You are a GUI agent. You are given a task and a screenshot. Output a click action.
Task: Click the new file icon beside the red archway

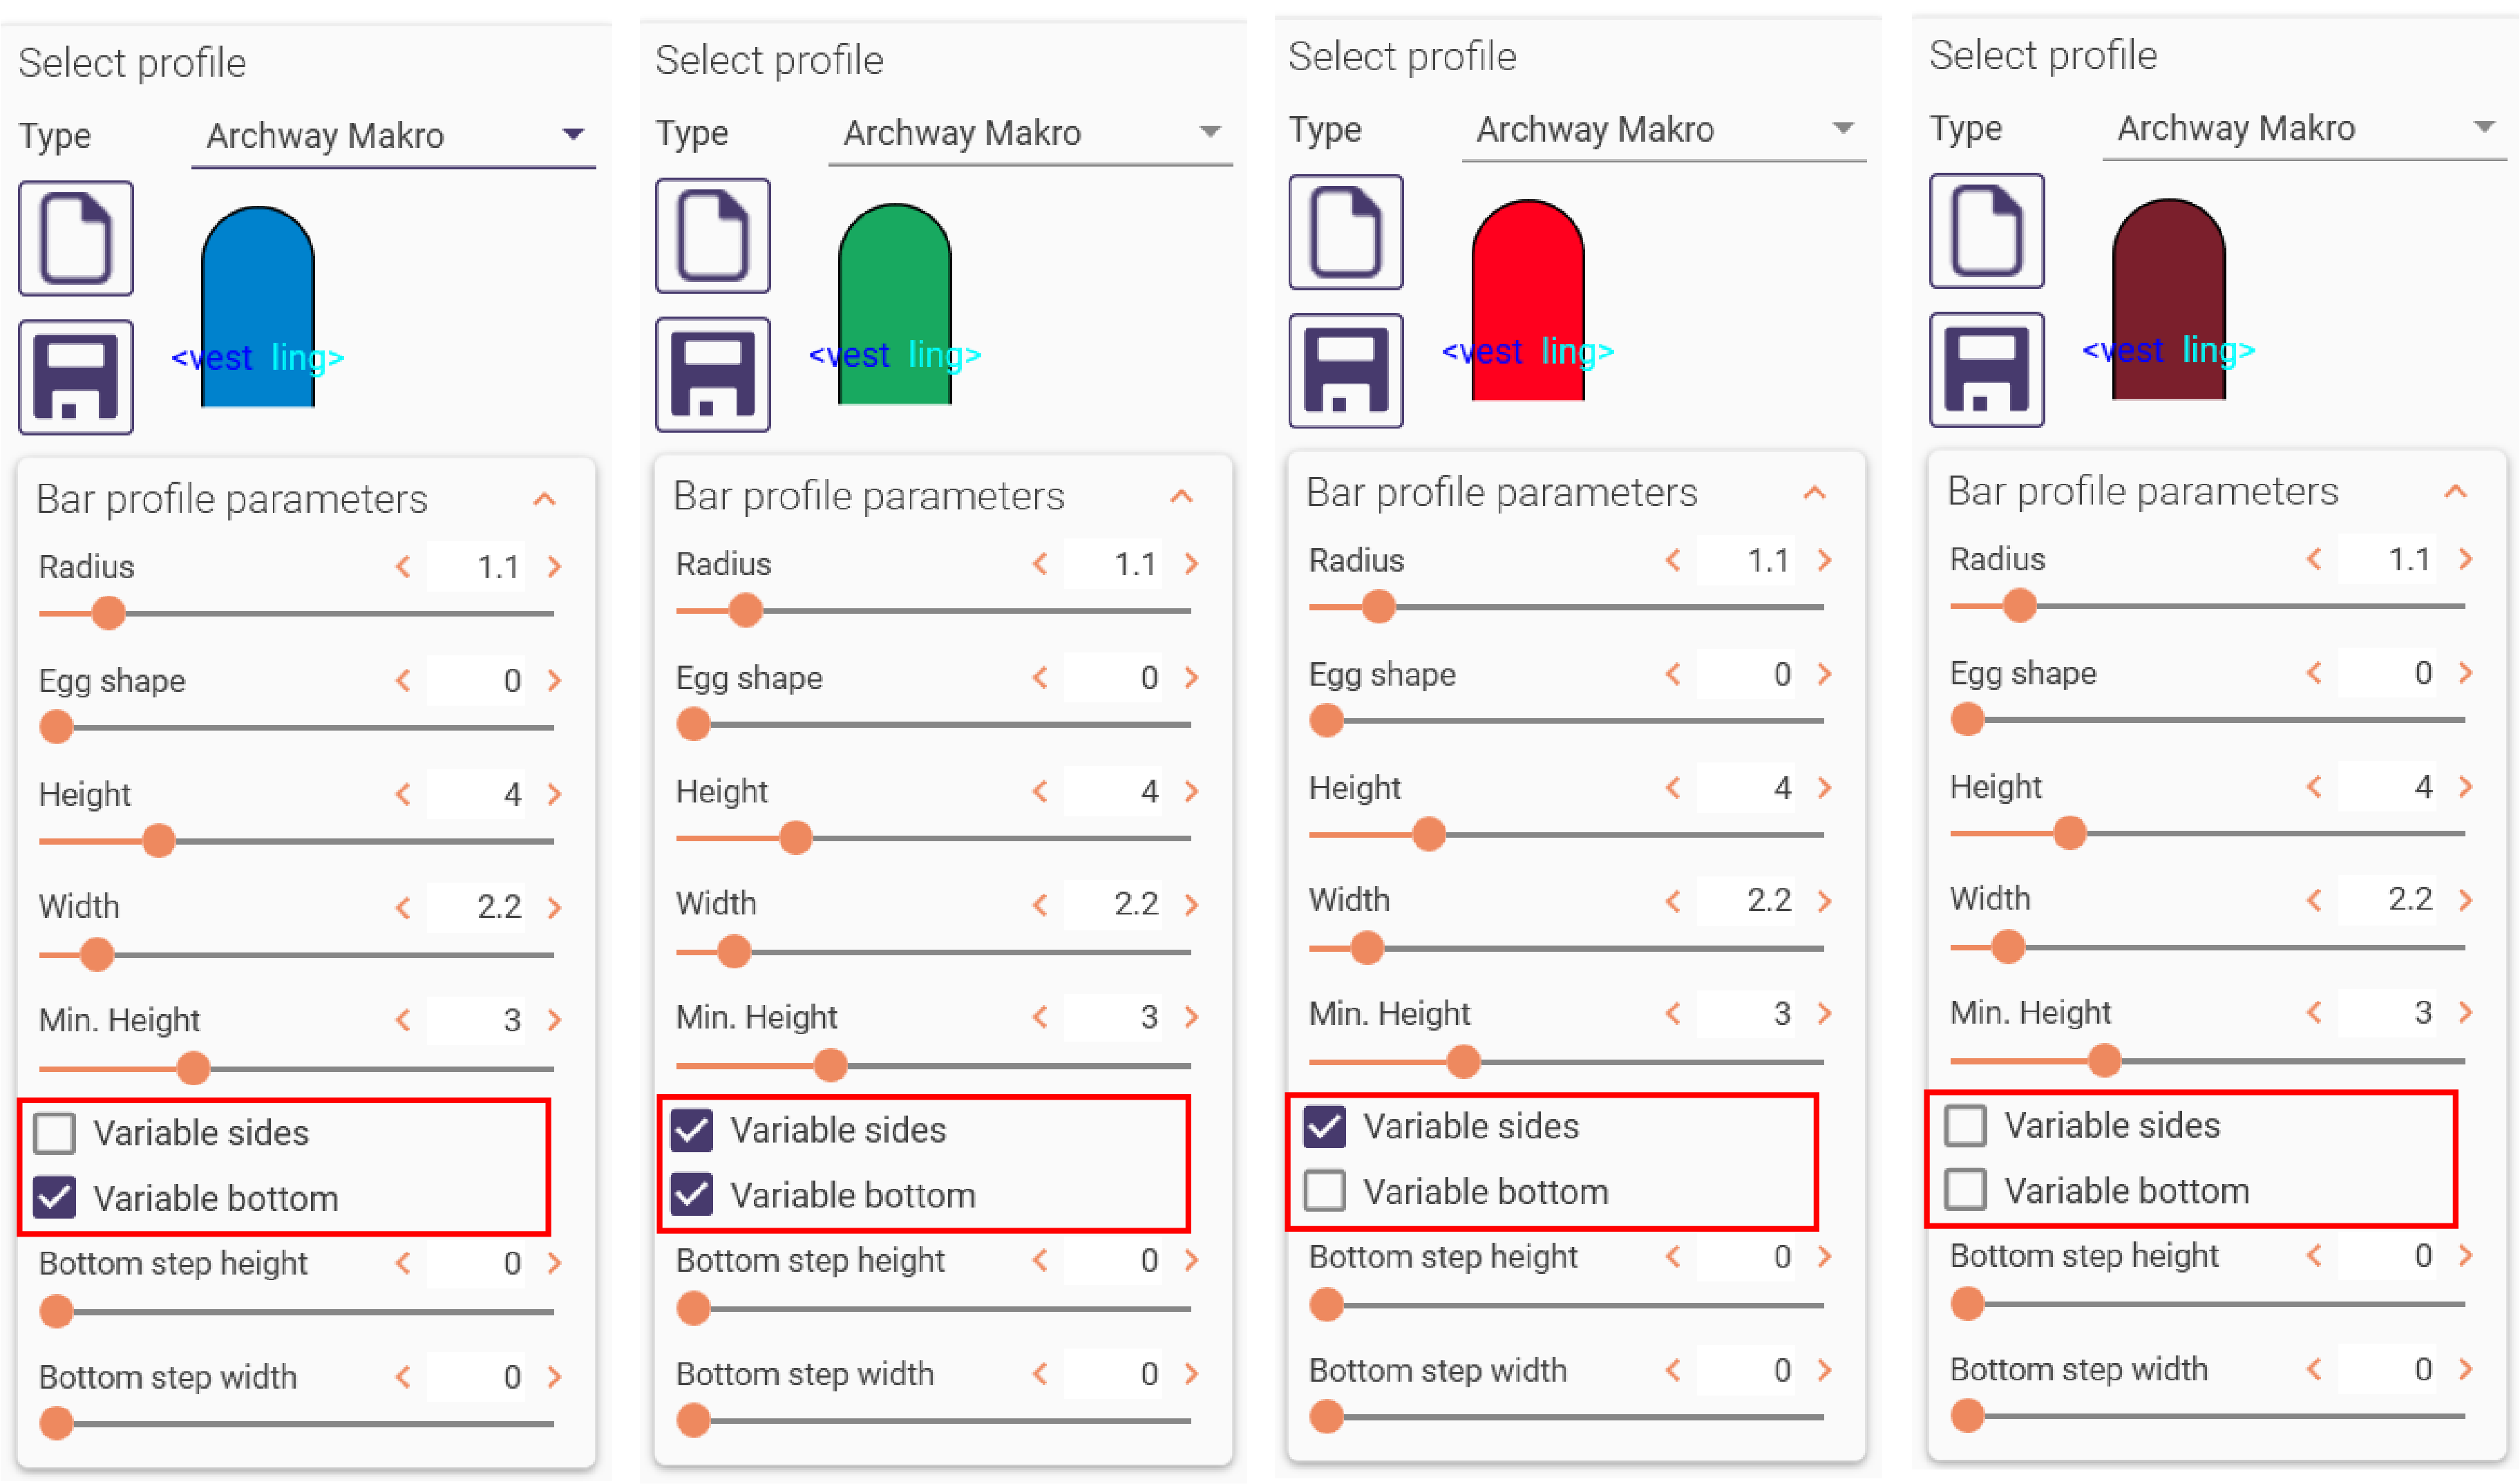tap(1346, 232)
